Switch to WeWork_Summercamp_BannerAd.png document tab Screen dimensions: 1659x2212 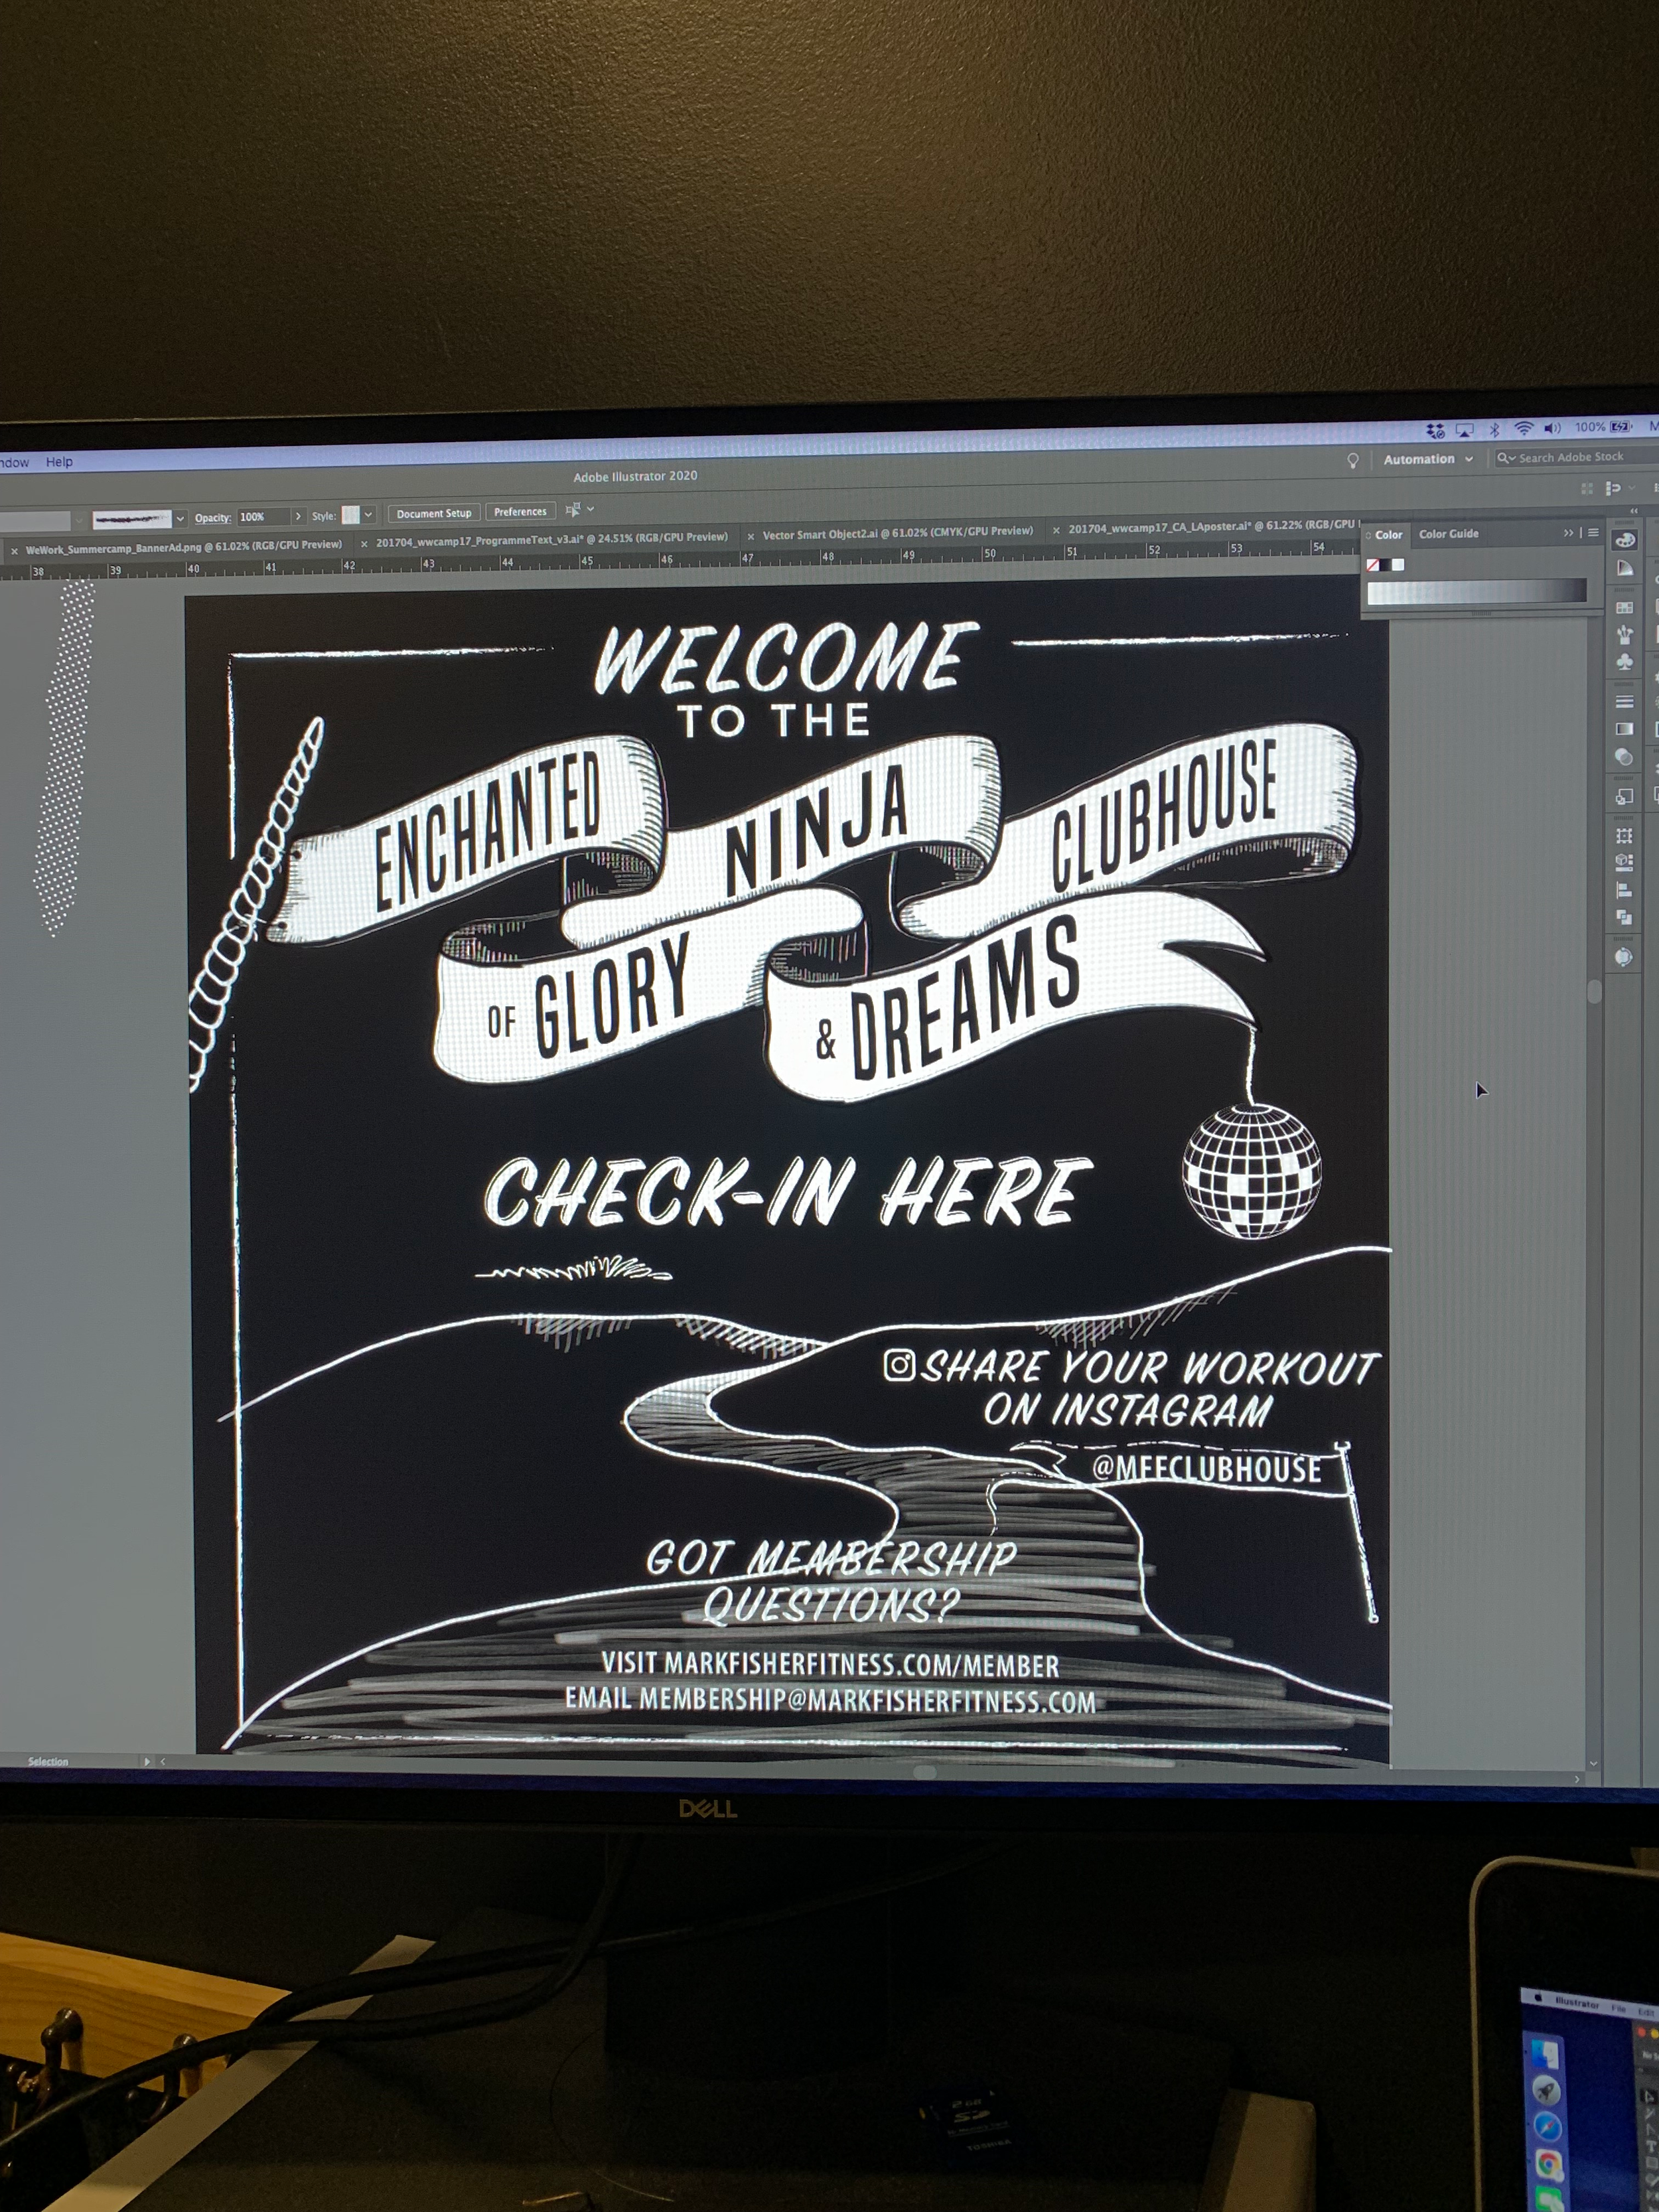[x=183, y=547]
